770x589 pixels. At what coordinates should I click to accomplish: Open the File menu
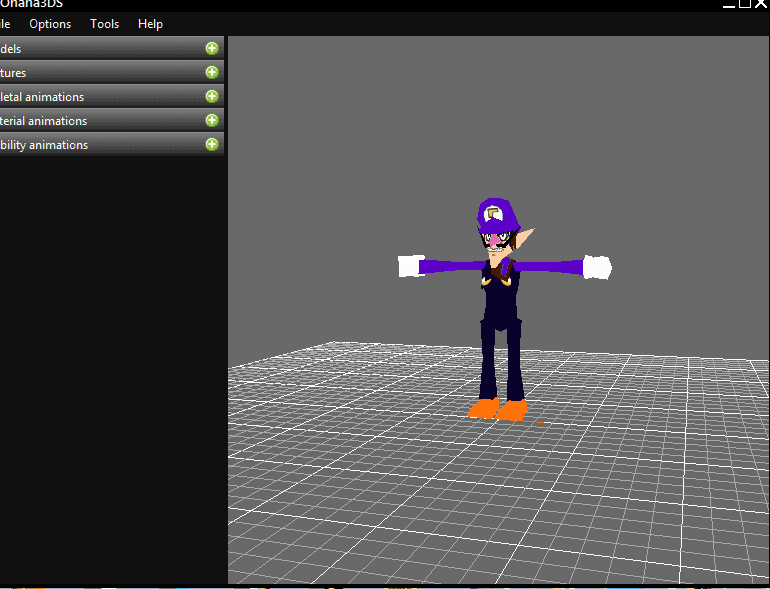pyautogui.click(x=5, y=24)
